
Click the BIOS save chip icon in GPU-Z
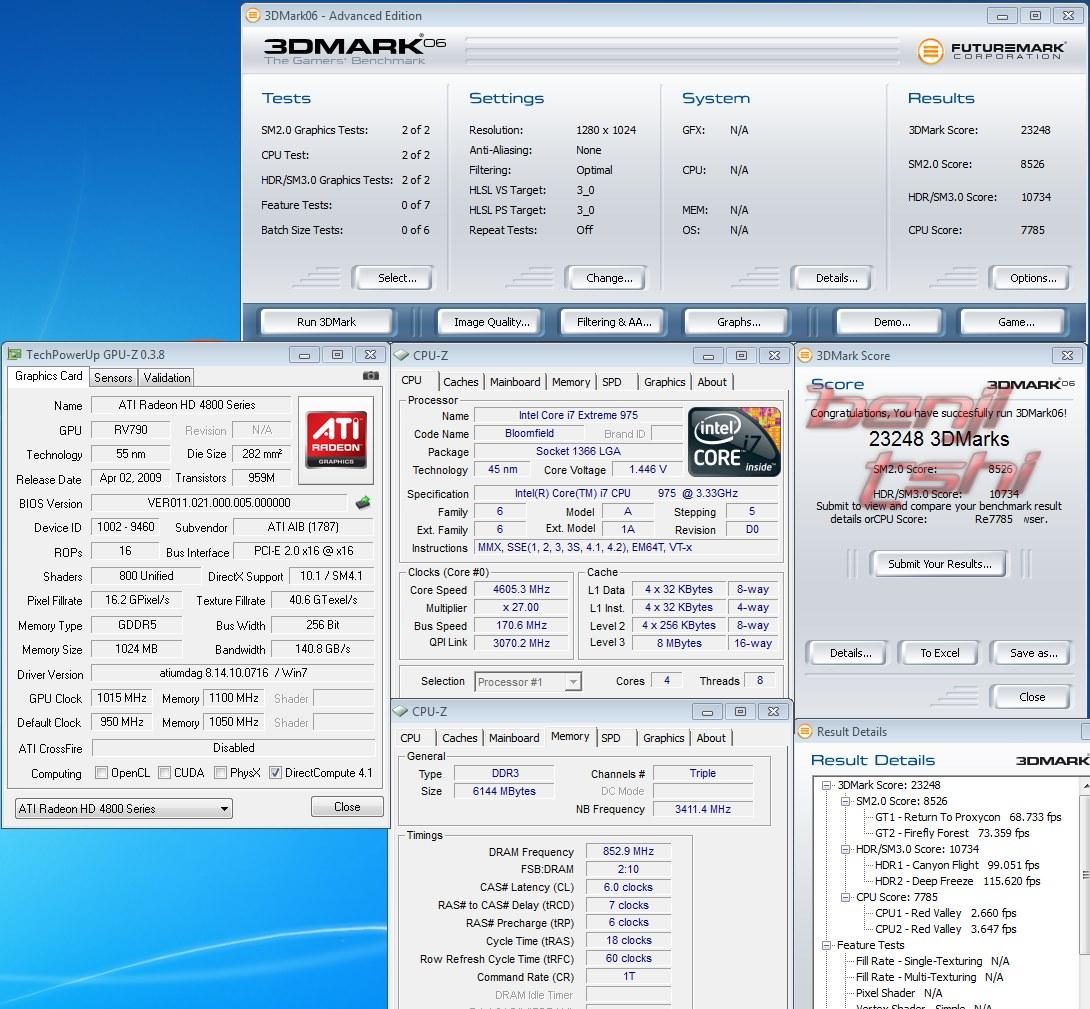click(x=362, y=502)
